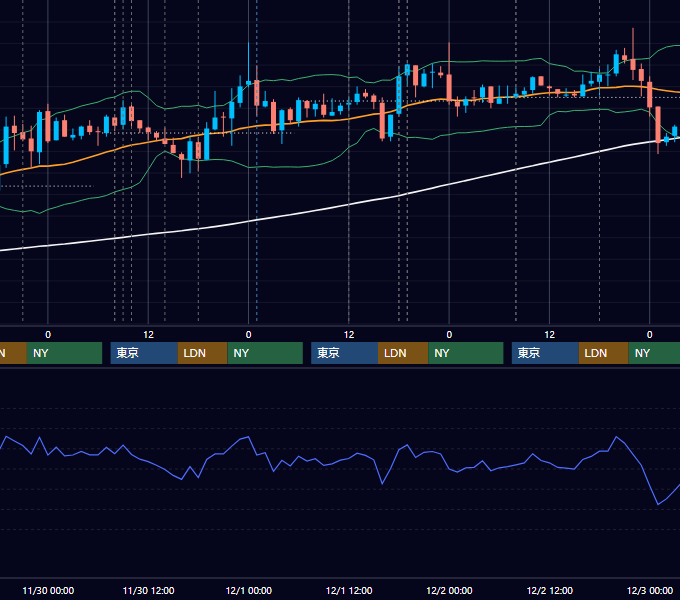The image size is (680, 600).
Task: Select the NY session block spanning 11/30 00:00
Action: click(64, 353)
